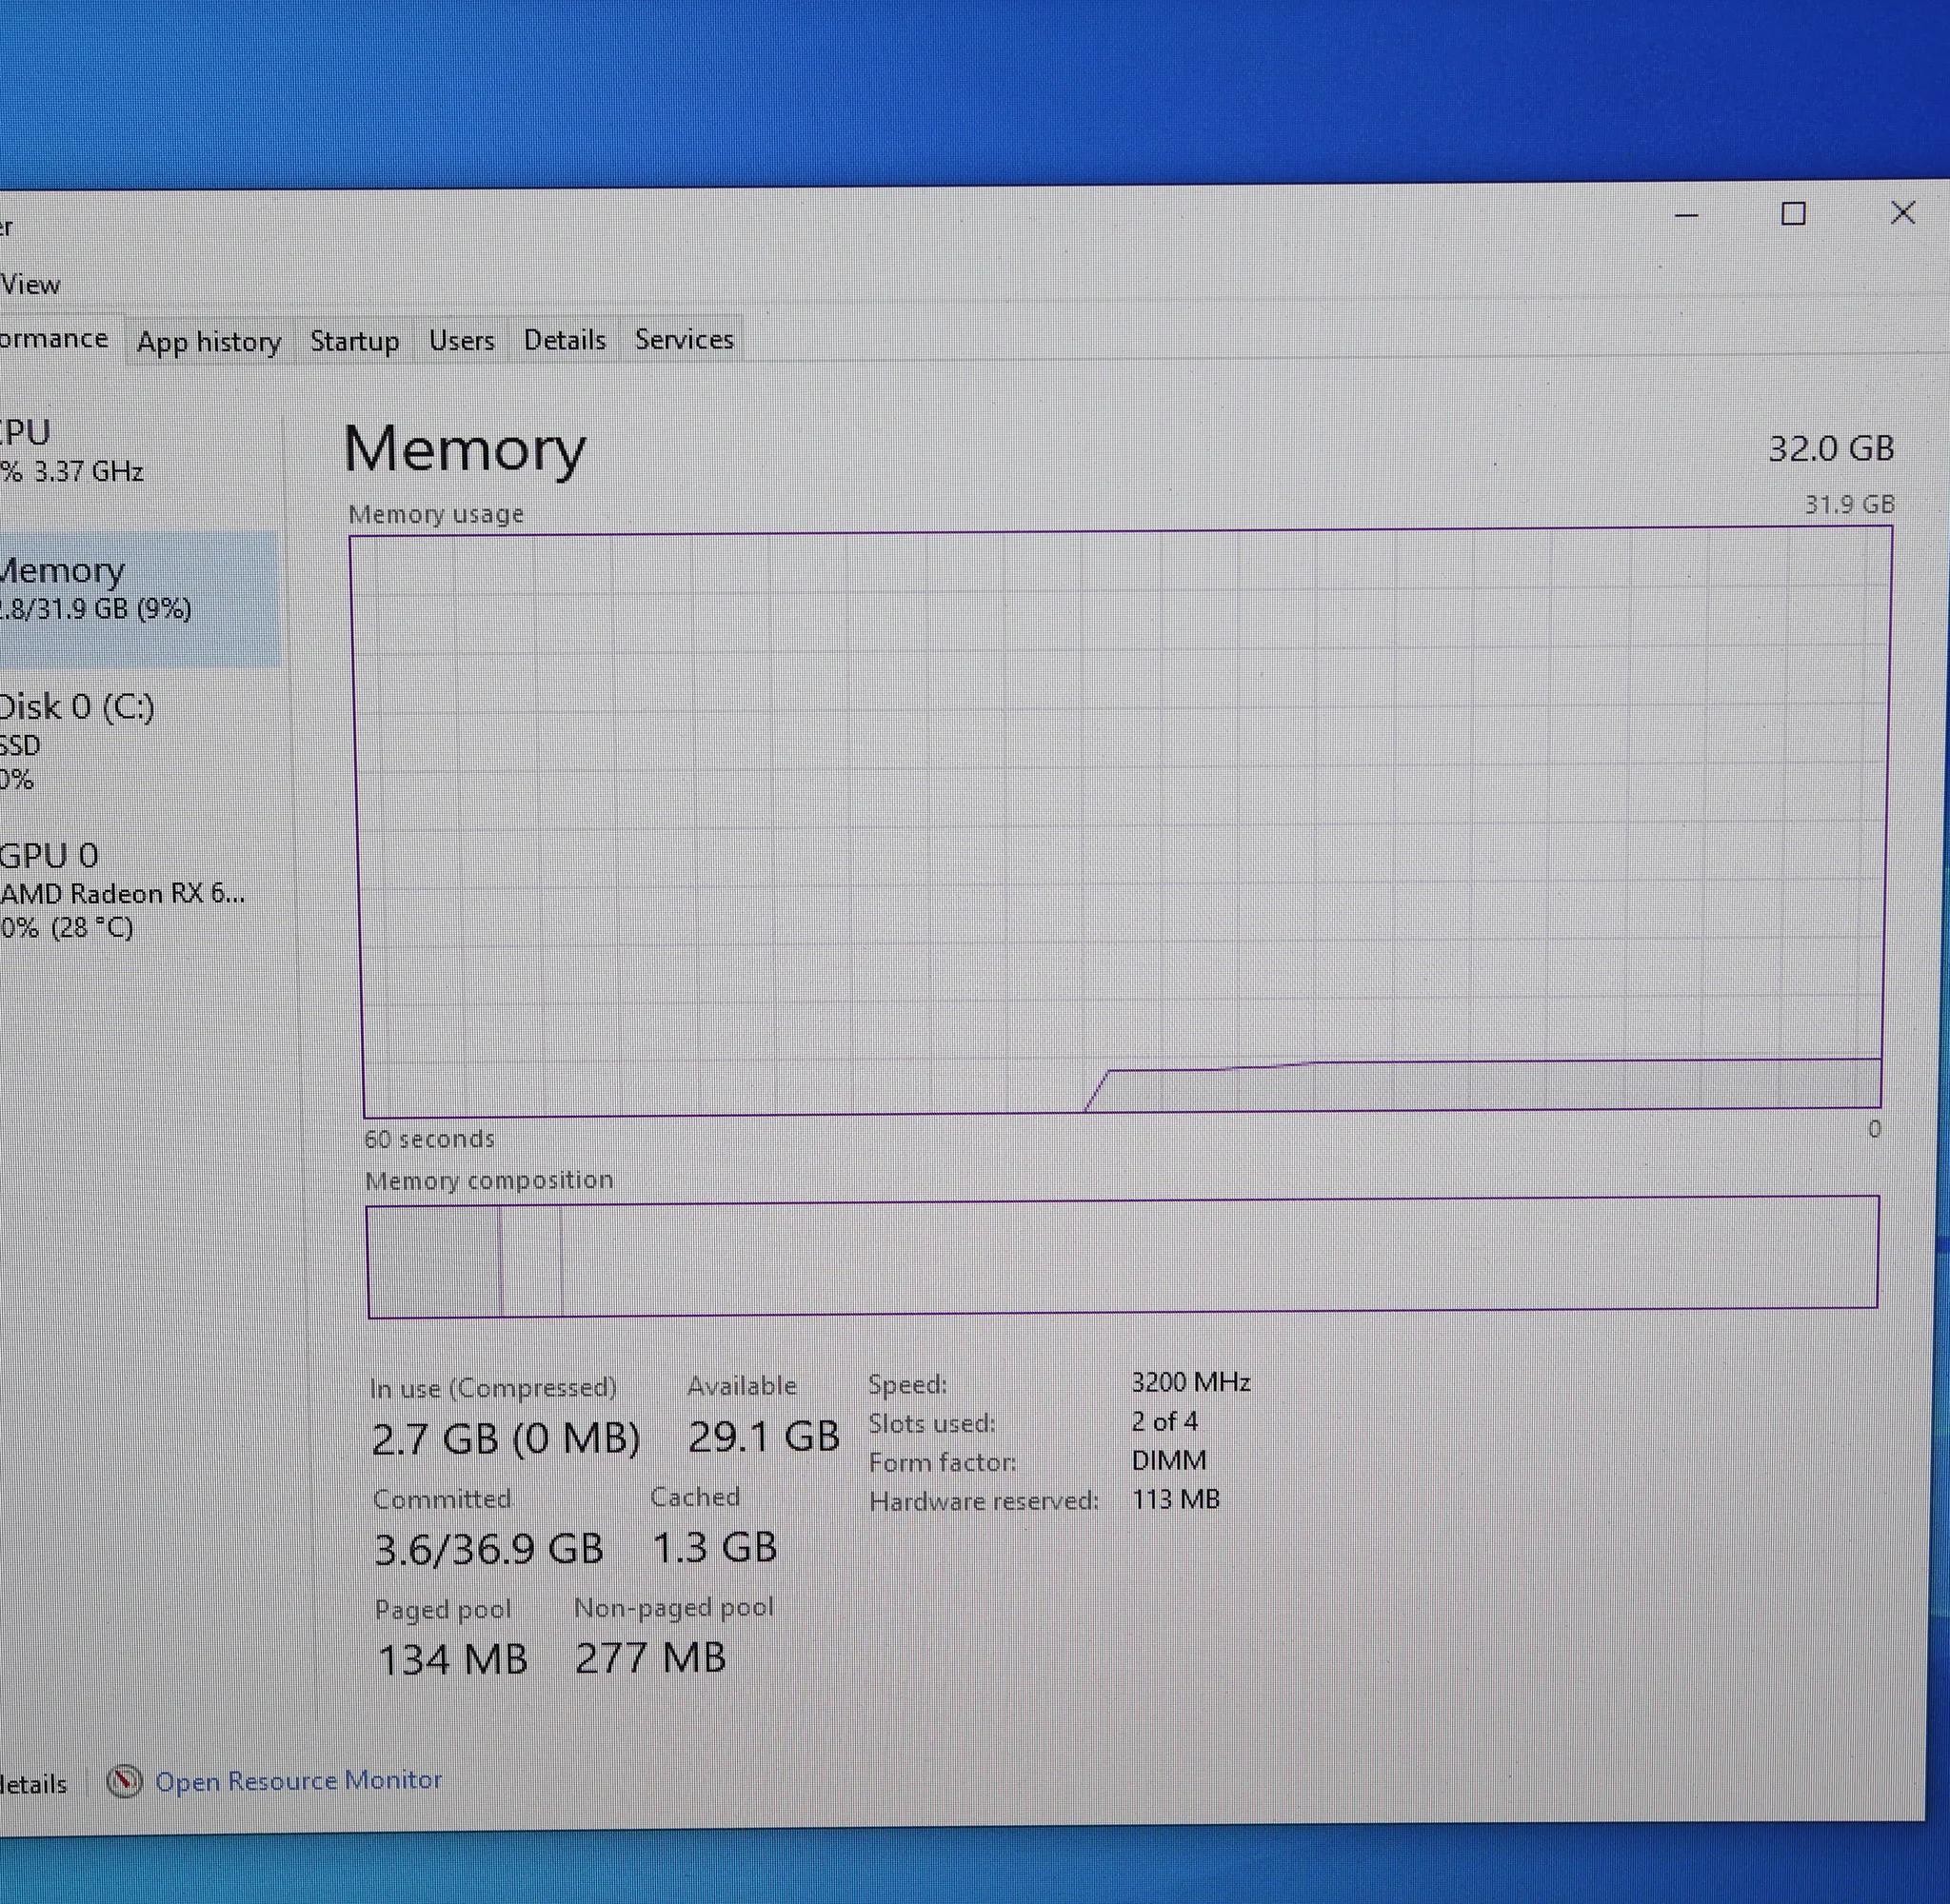Open the Details tab
Screen dimensions: 1950x1904
[565, 340]
